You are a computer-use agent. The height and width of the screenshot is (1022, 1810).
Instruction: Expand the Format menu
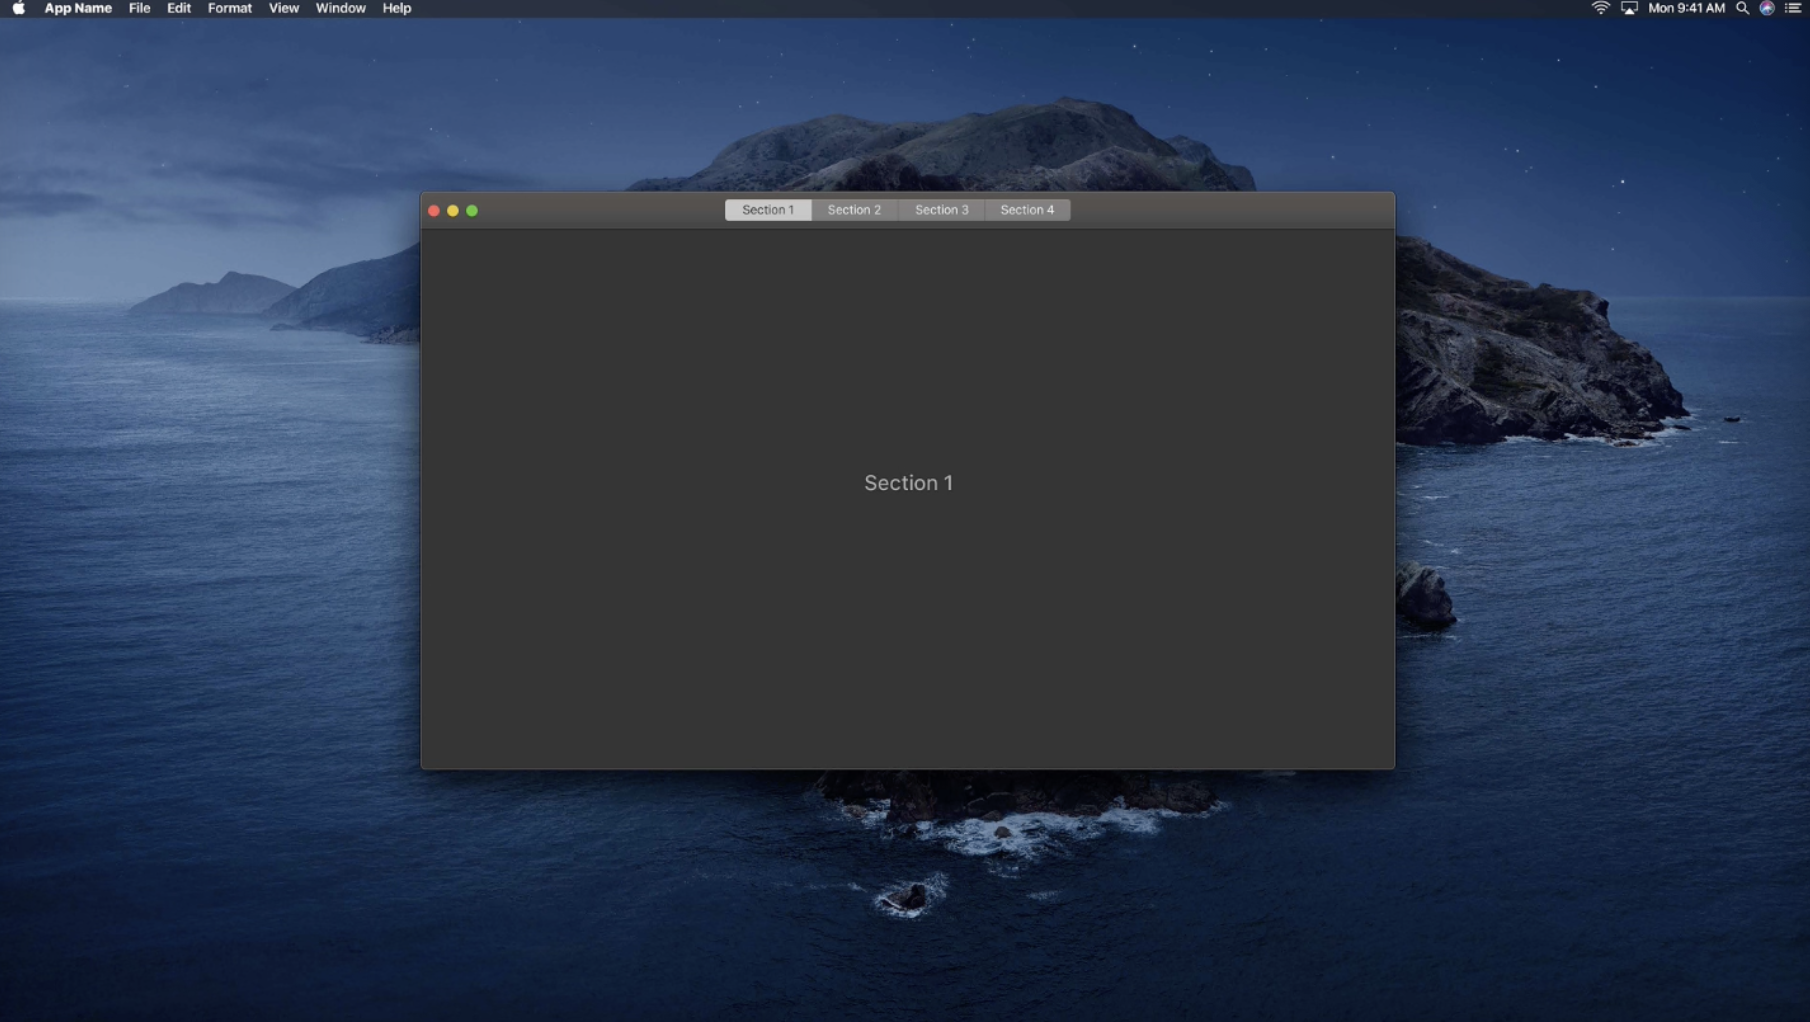(229, 8)
